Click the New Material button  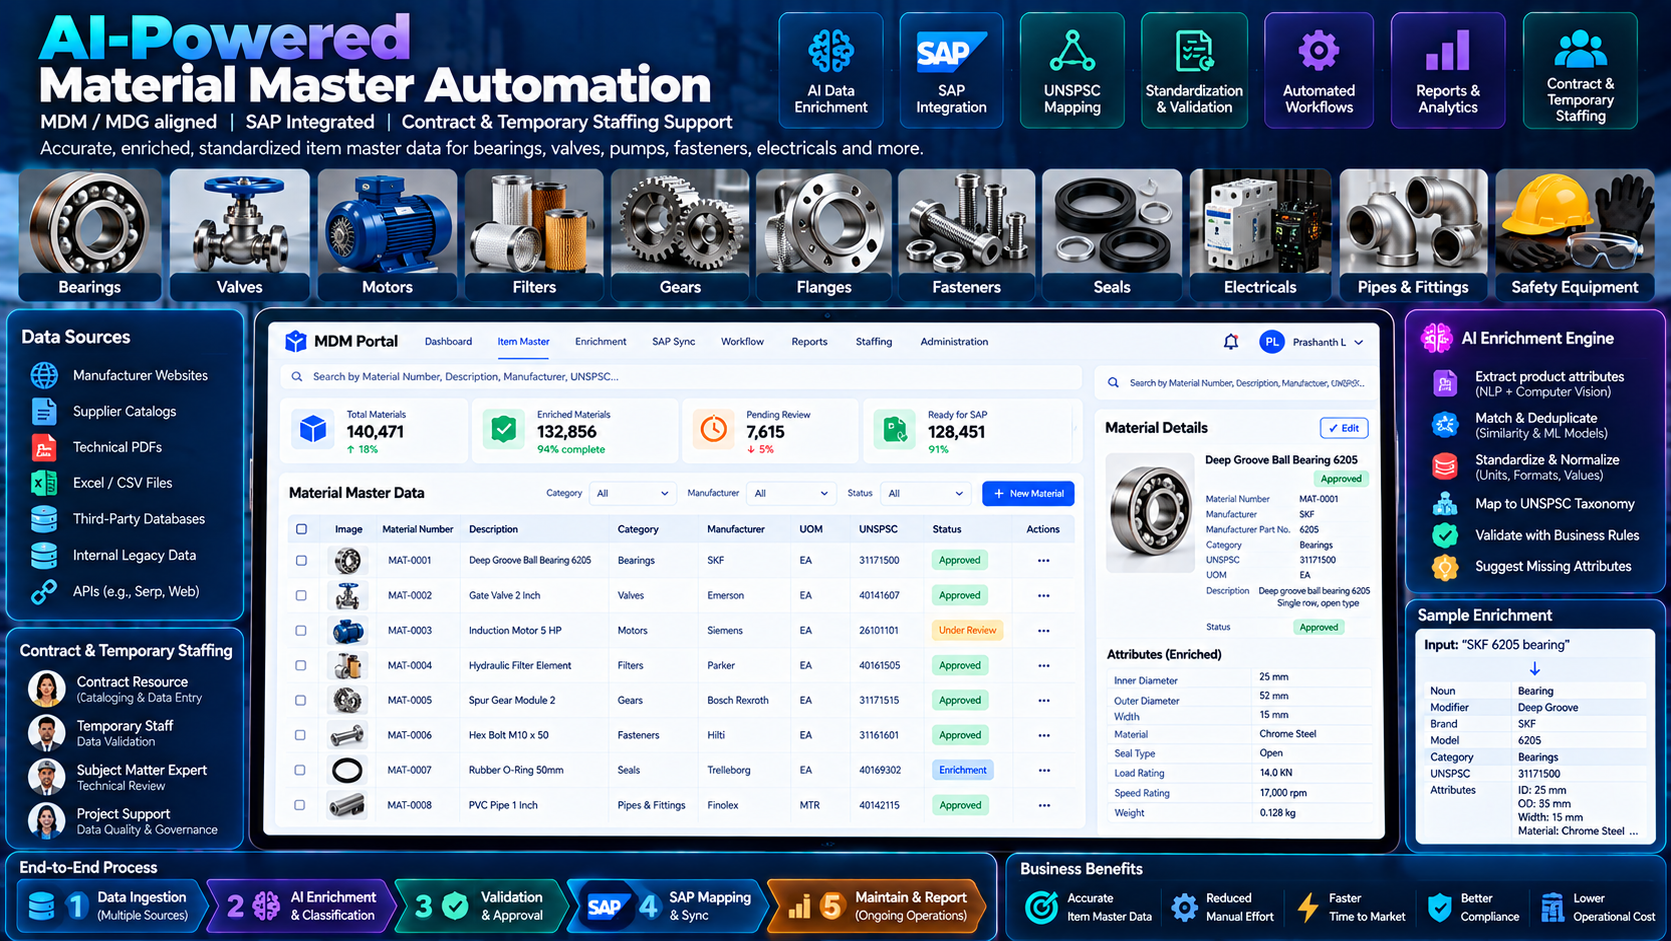coord(1028,493)
